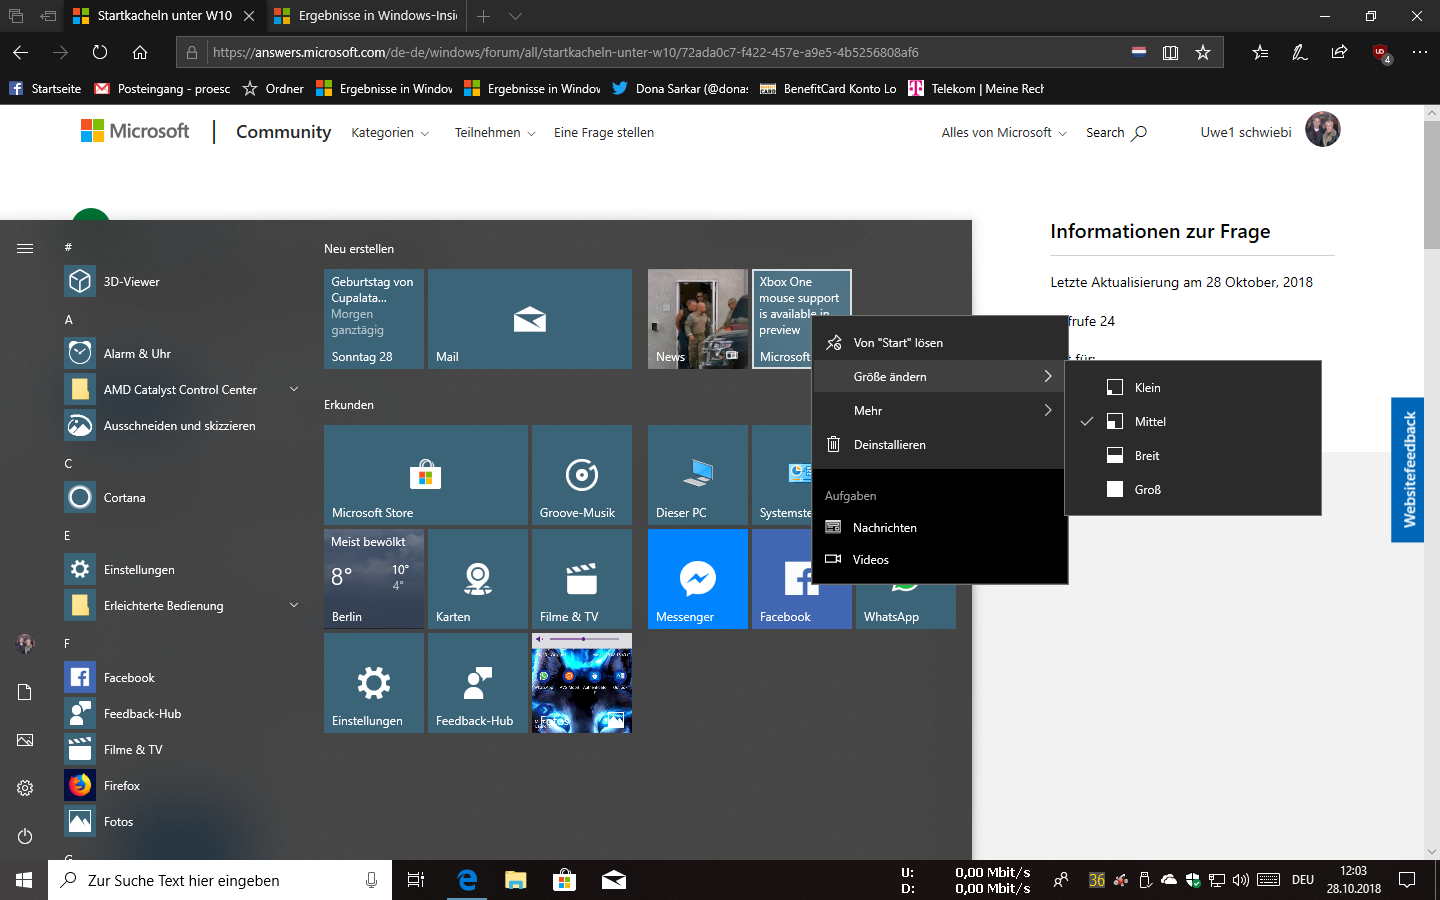This screenshot has width=1440, height=900.
Task: Open the Berlin weather tile
Action: coord(374,579)
